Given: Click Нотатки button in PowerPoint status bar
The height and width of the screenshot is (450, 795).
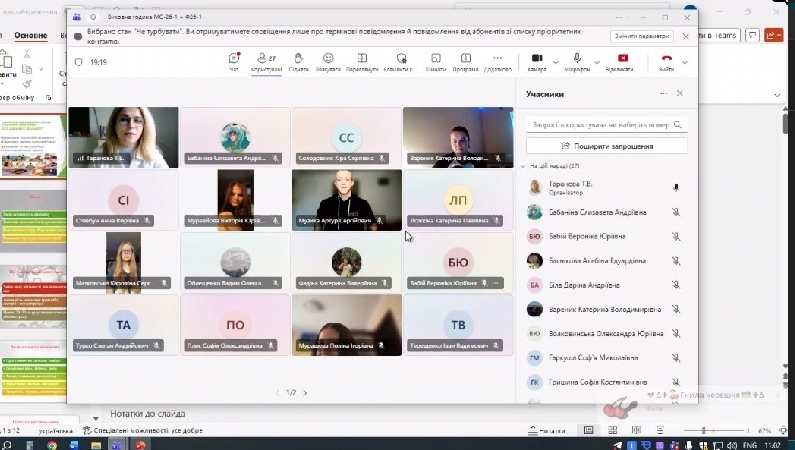Looking at the screenshot, I should [547, 431].
